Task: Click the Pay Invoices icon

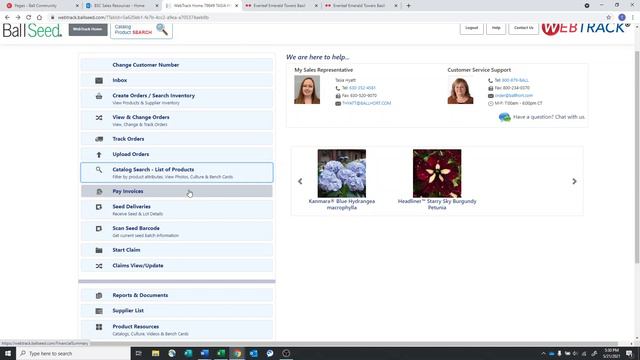Action: click(99, 191)
